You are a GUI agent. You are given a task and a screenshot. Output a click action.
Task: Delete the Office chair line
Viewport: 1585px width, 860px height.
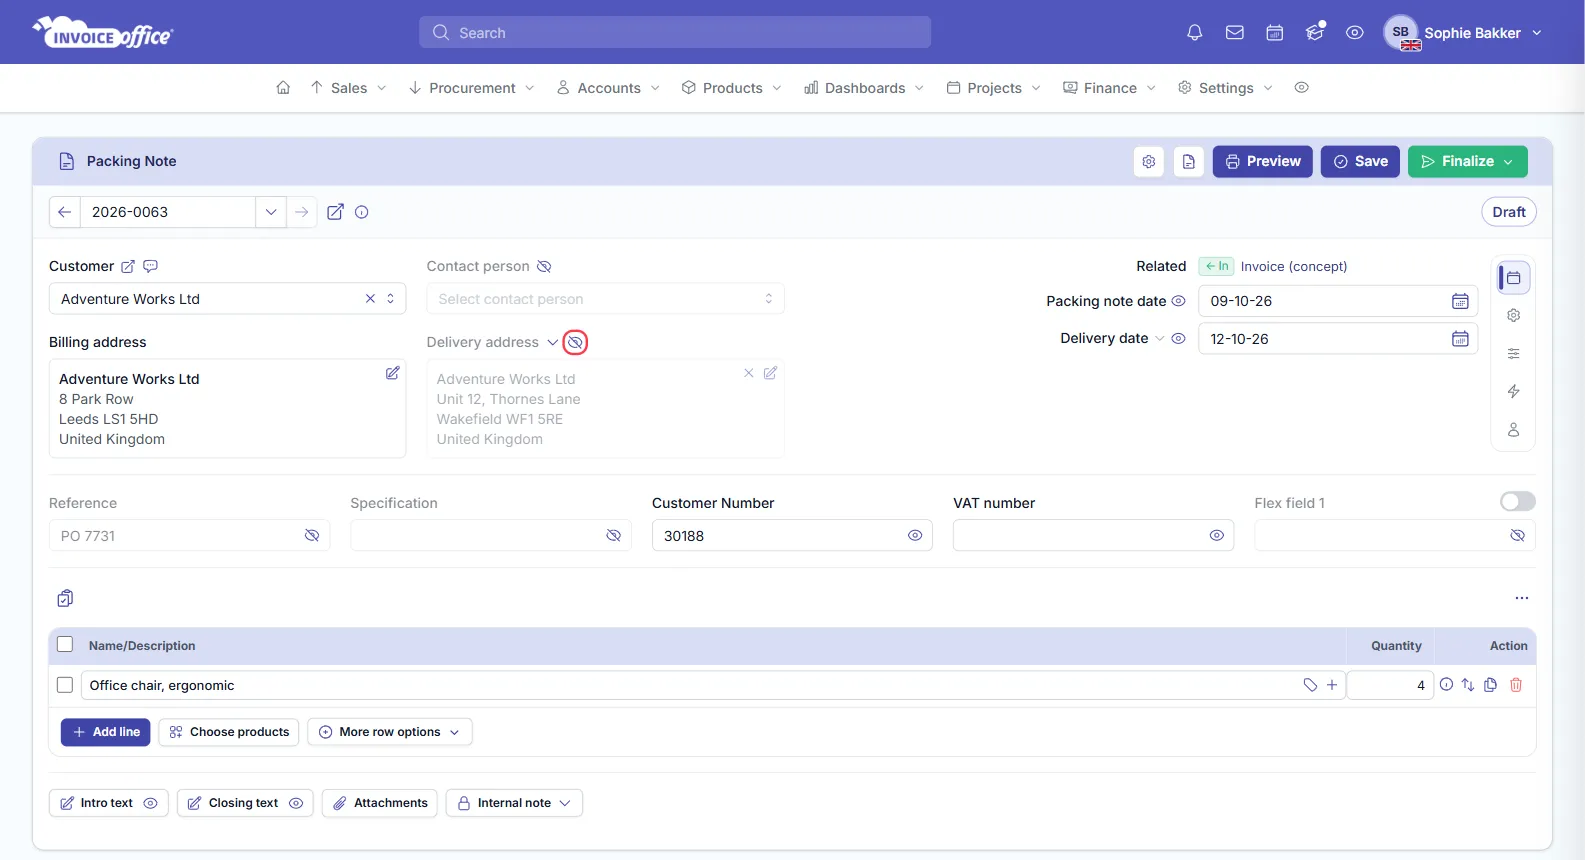(x=1516, y=685)
